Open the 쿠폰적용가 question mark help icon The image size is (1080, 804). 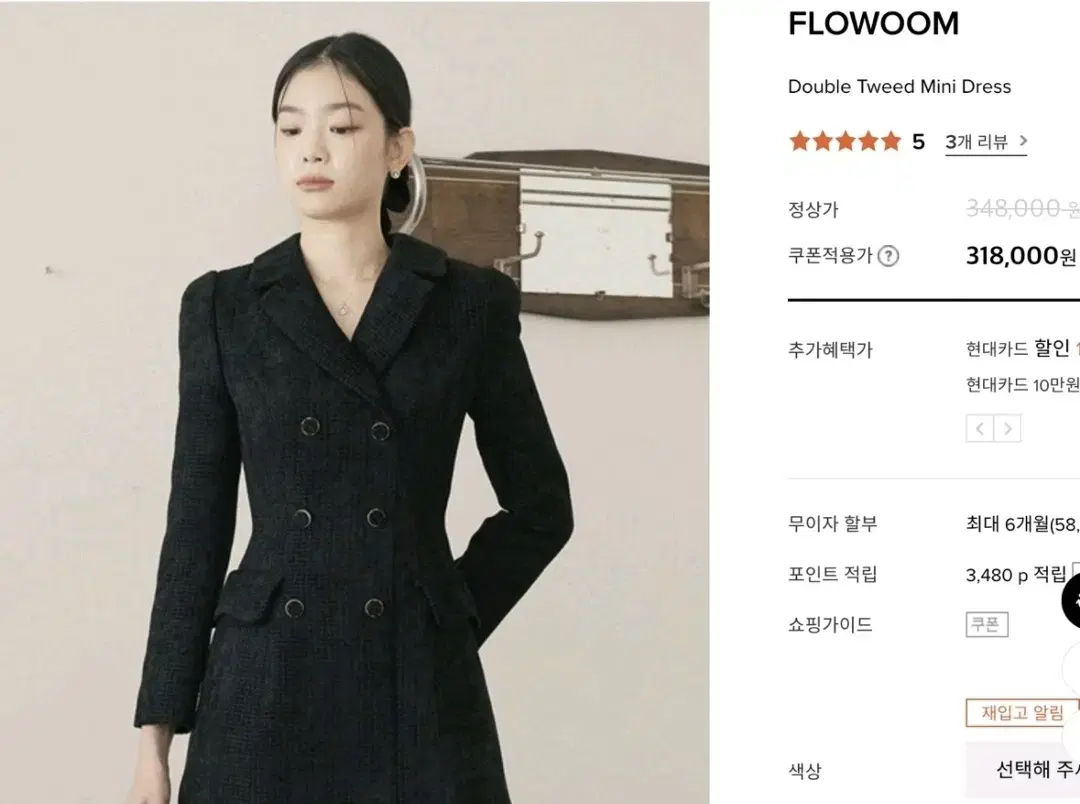[889, 256]
